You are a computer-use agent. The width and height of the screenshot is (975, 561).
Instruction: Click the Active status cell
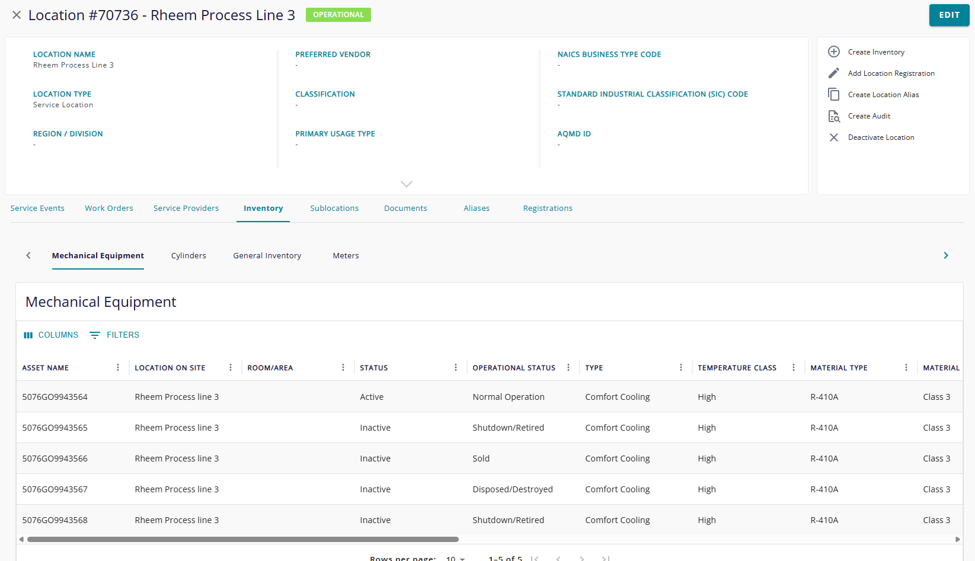371,397
